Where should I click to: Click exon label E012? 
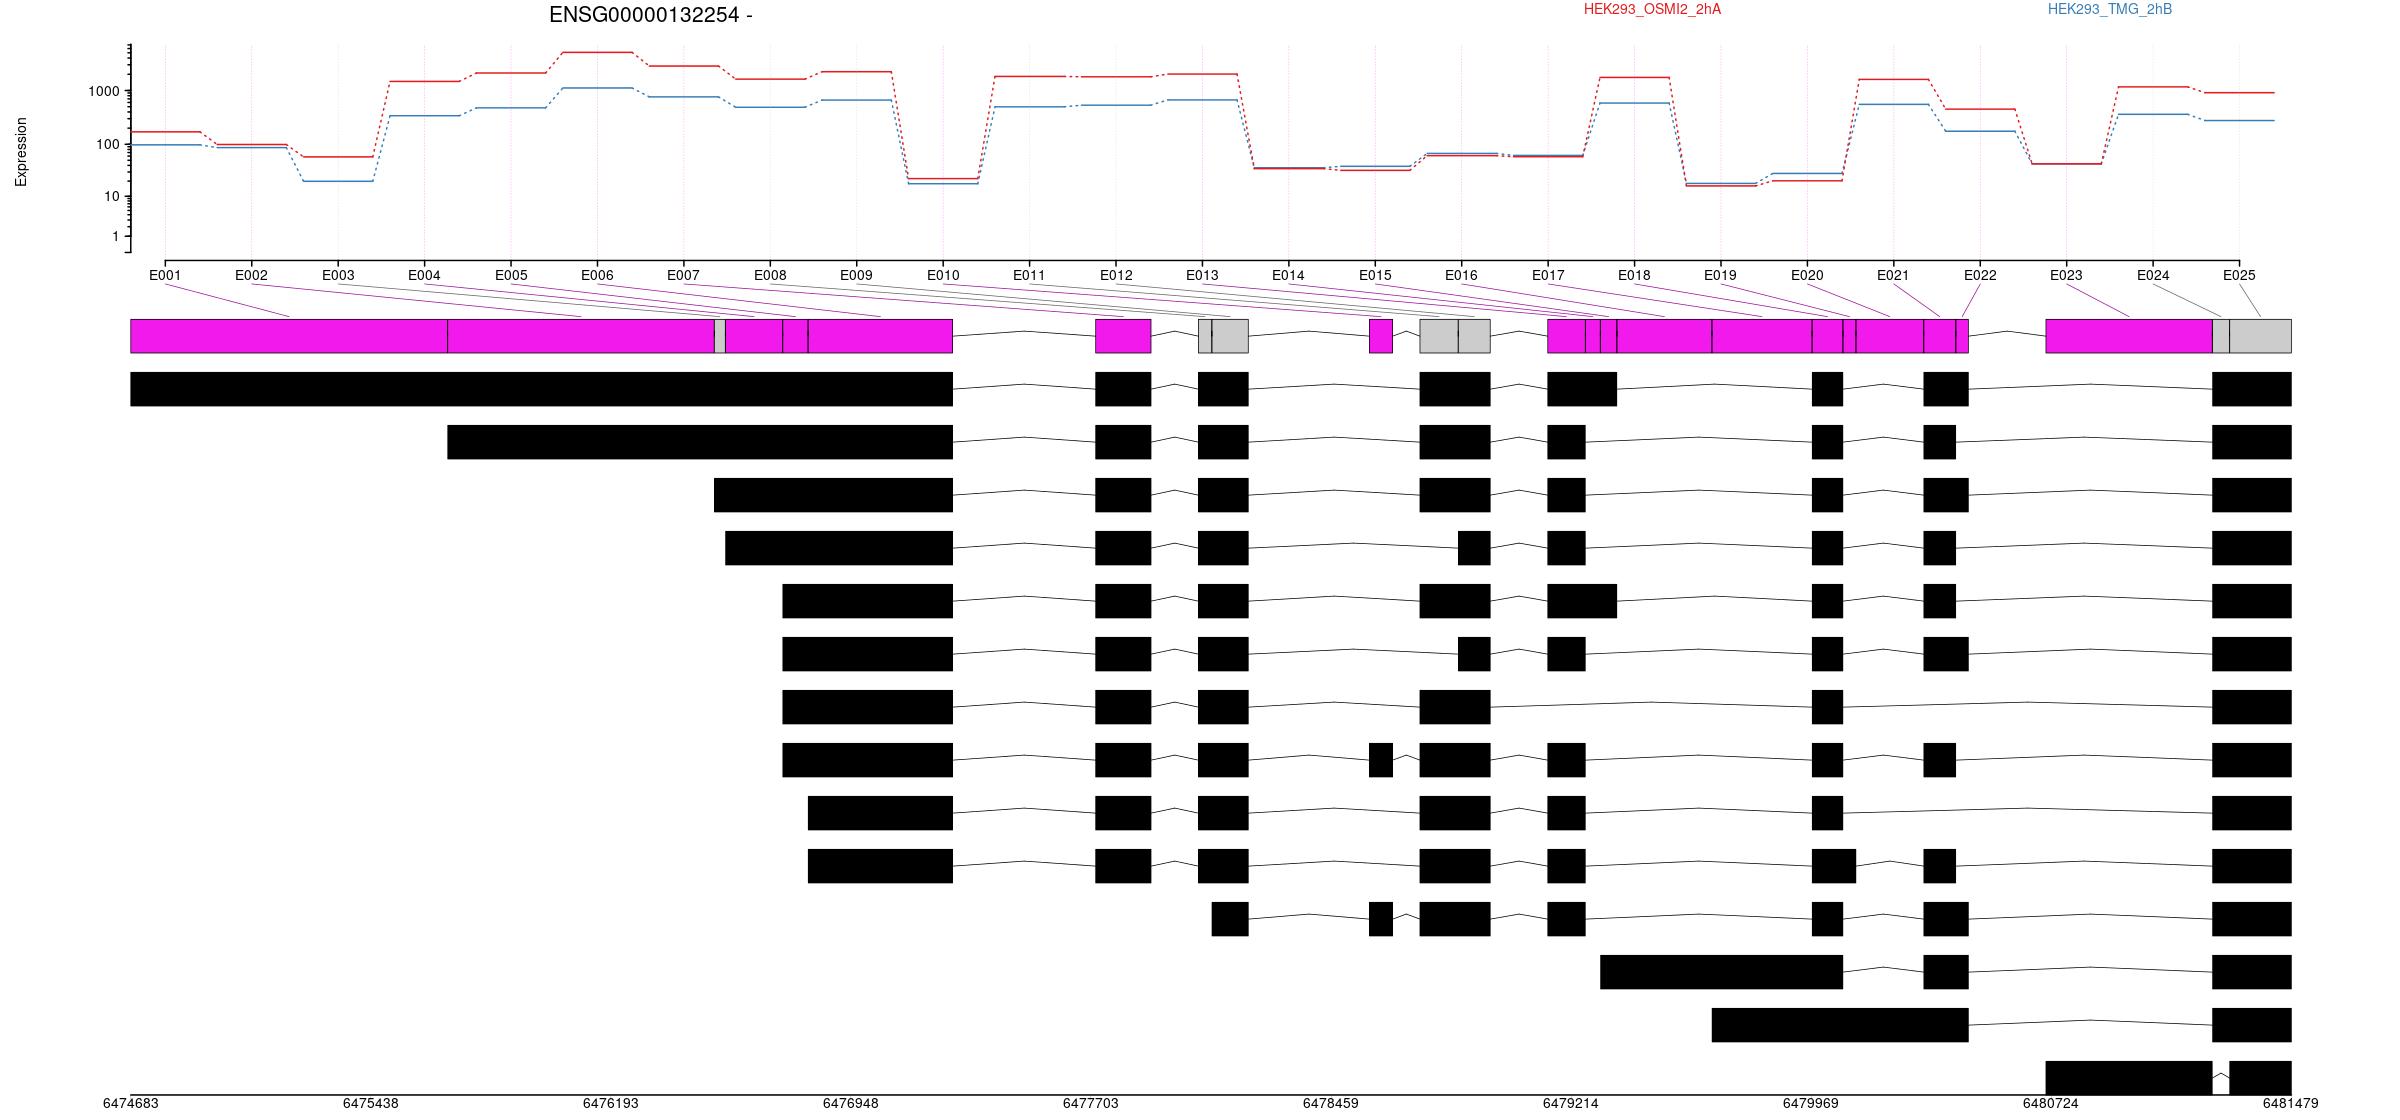[1116, 275]
